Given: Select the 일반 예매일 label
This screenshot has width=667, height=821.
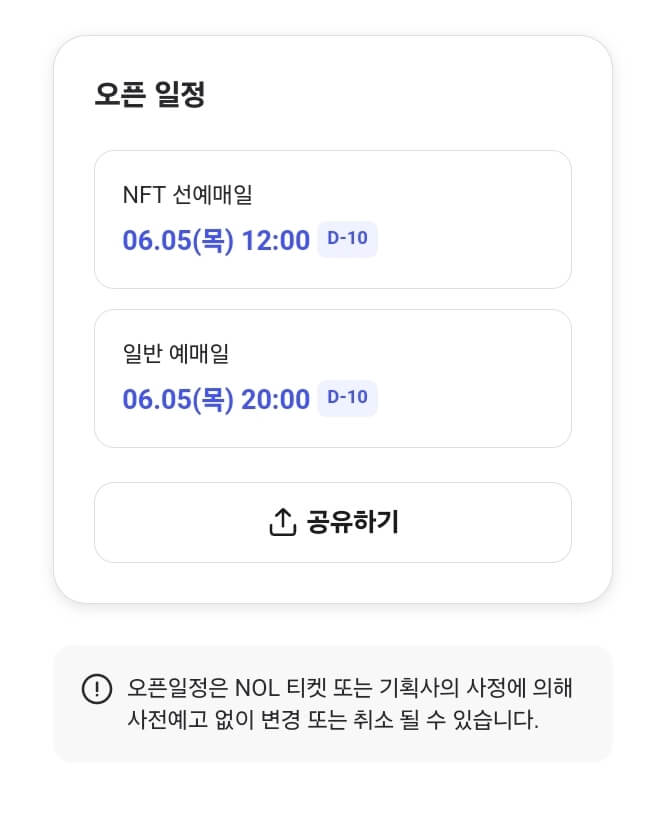Looking at the screenshot, I should [176, 354].
